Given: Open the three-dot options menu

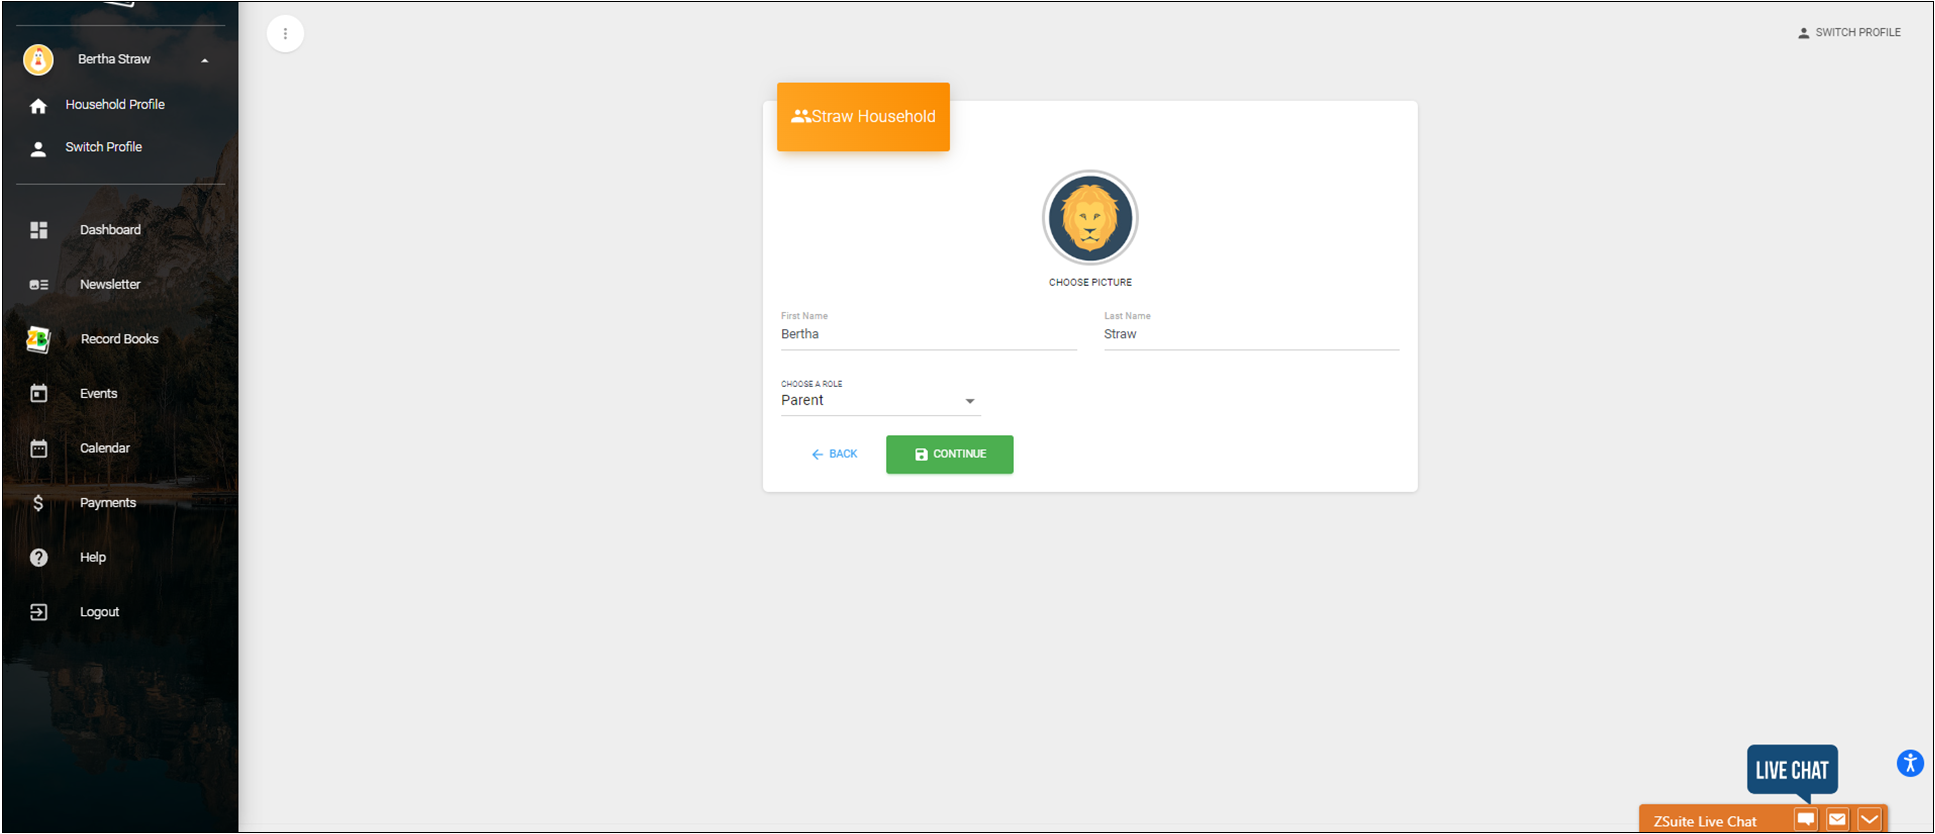Looking at the screenshot, I should pos(285,34).
